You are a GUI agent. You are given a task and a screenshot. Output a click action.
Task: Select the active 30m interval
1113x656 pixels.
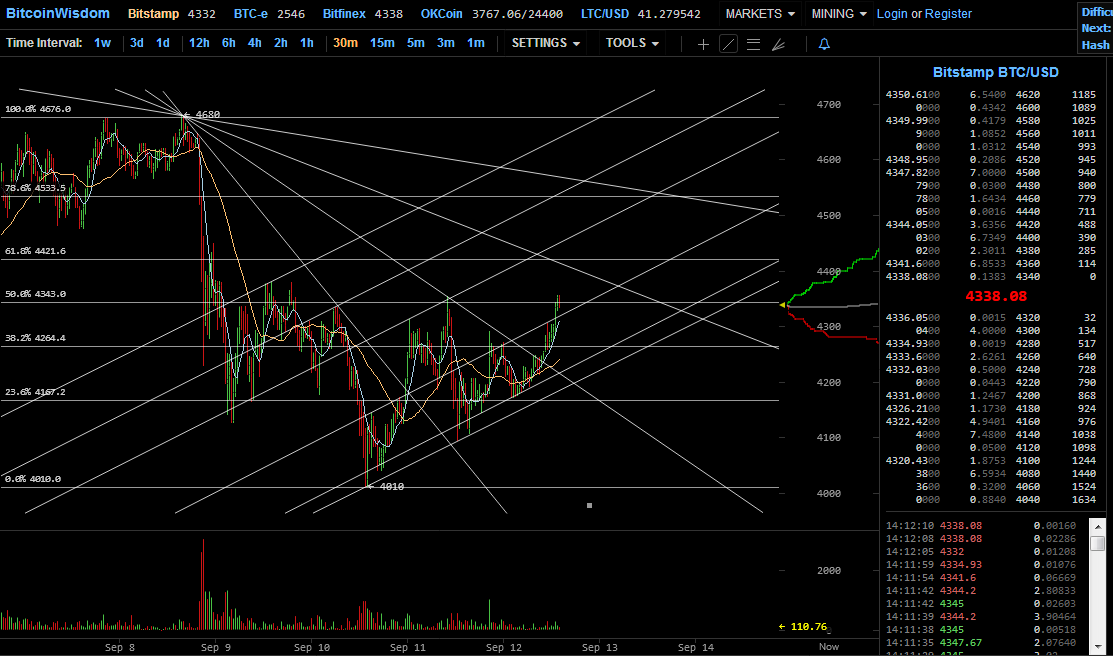tap(345, 43)
